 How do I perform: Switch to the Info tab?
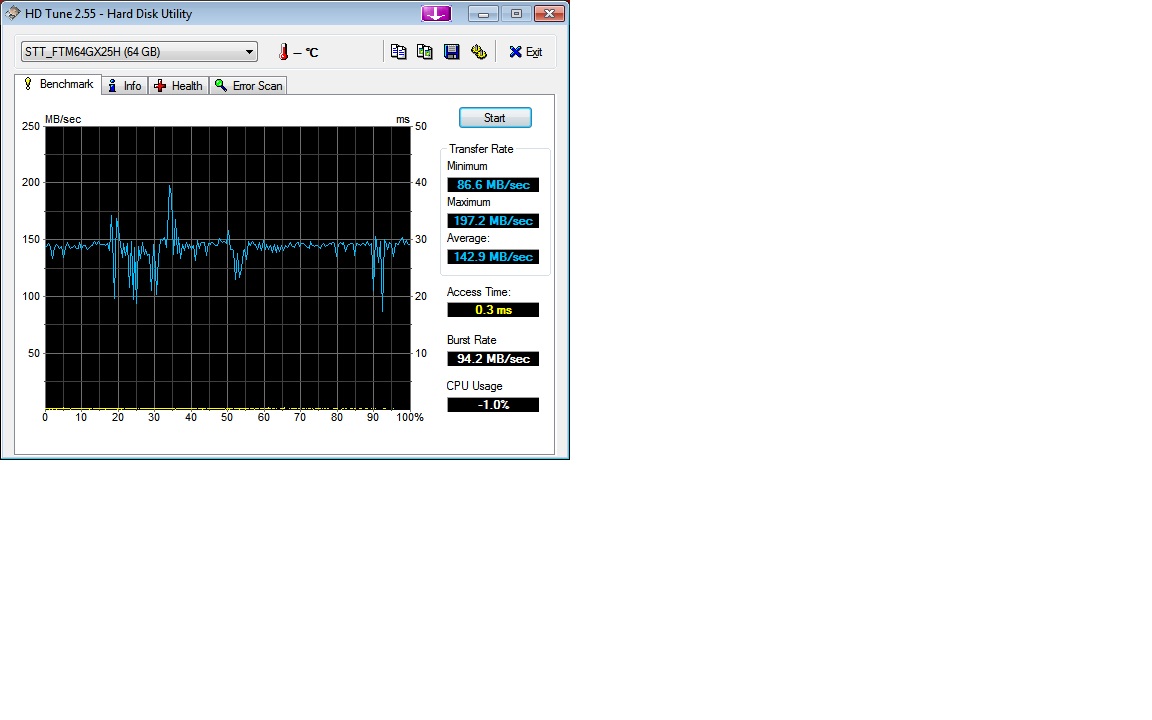[125, 86]
